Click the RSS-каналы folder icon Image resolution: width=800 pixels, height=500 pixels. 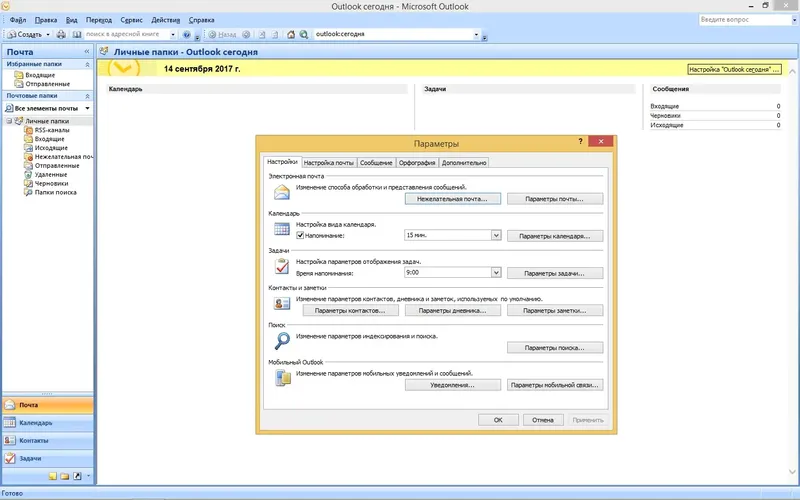click(x=29, y=130)
